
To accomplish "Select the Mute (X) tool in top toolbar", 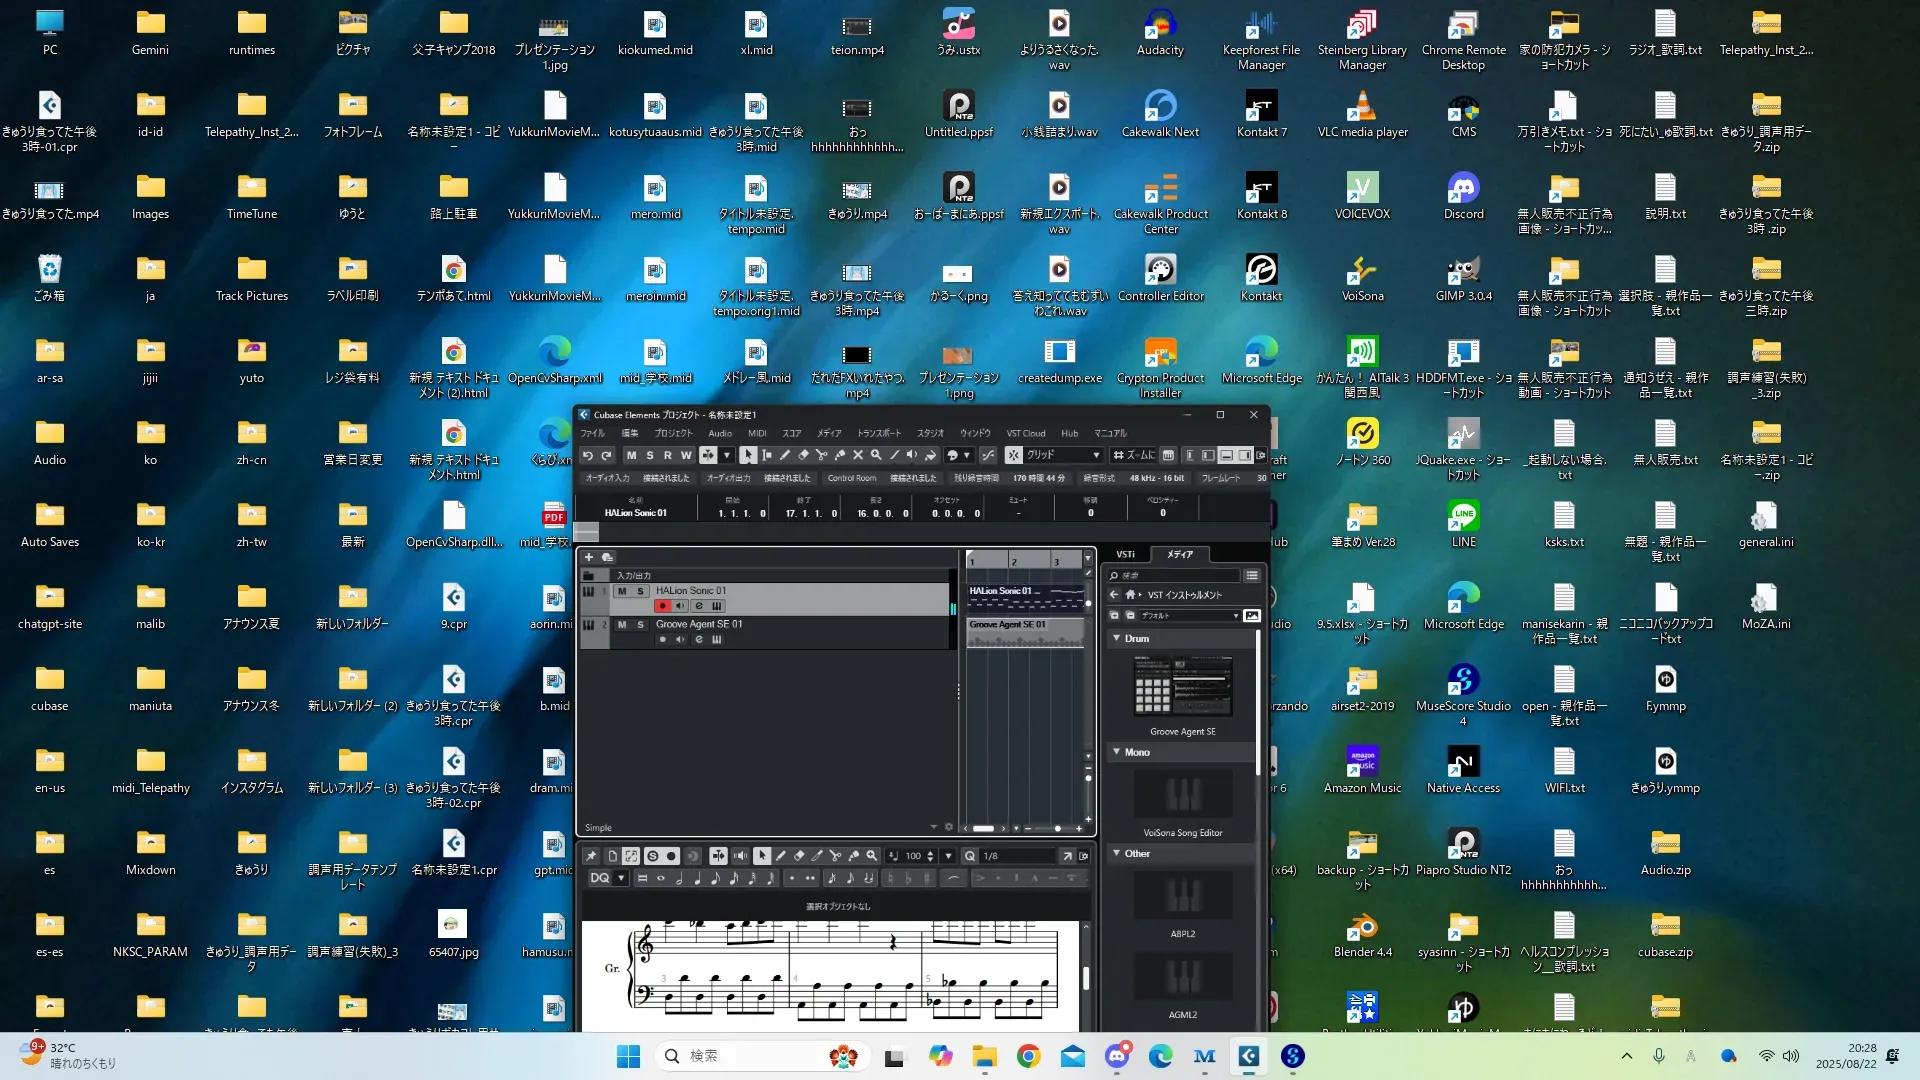I will click(857, 455).
